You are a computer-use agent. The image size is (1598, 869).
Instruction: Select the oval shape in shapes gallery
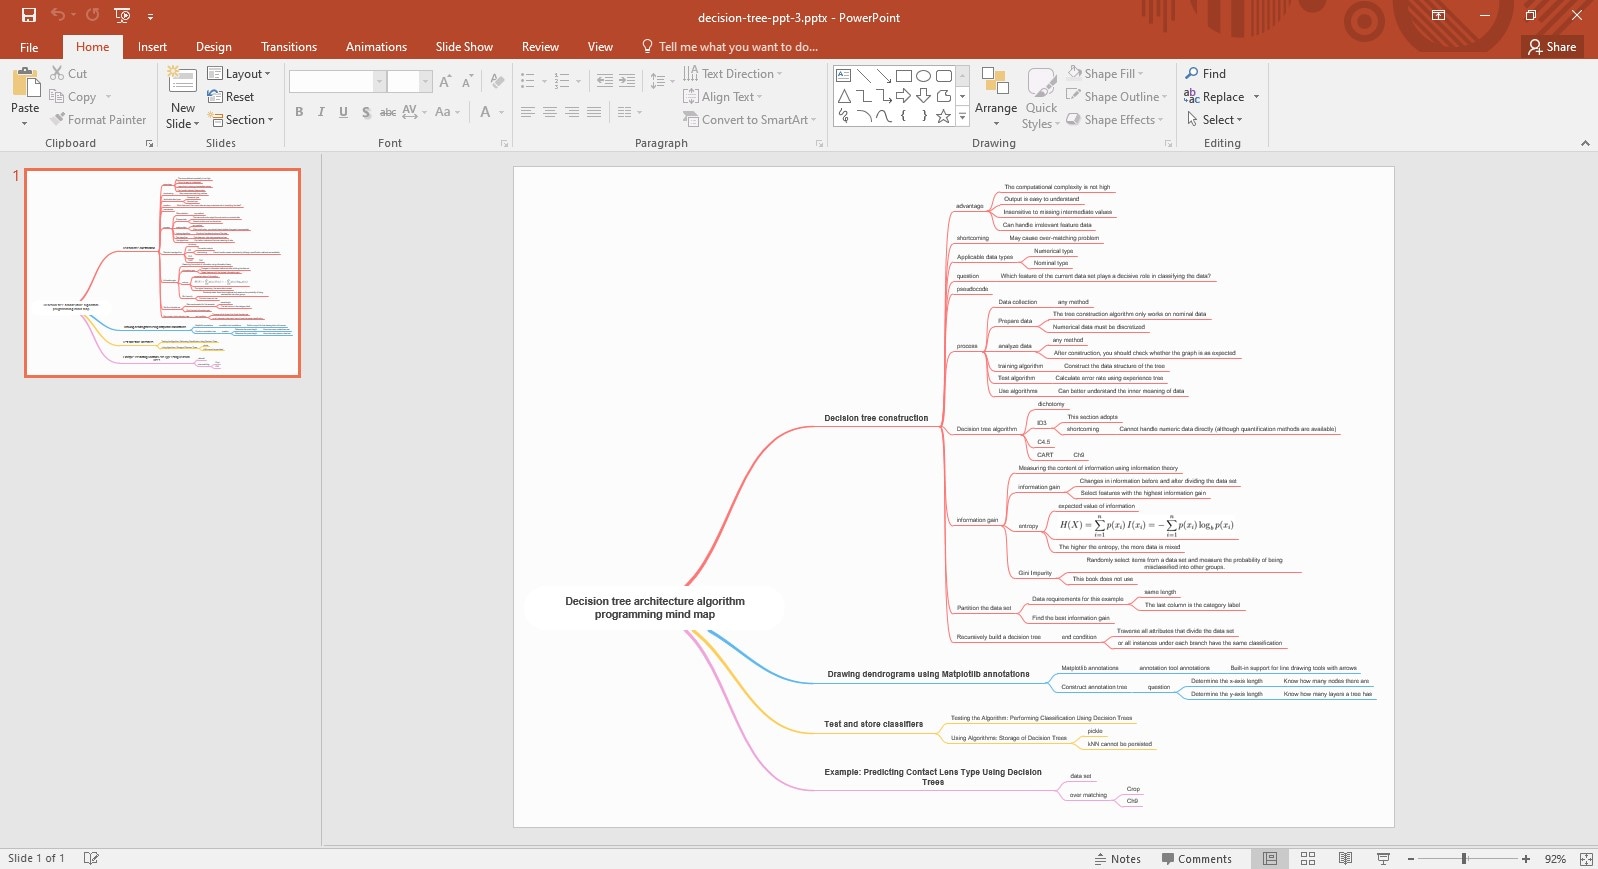923,76
